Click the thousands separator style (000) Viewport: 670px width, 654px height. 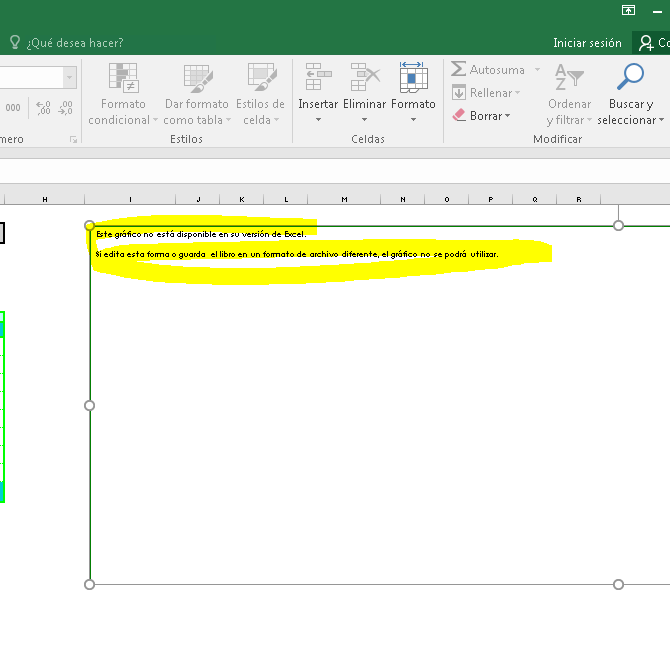tap(13, 108)
